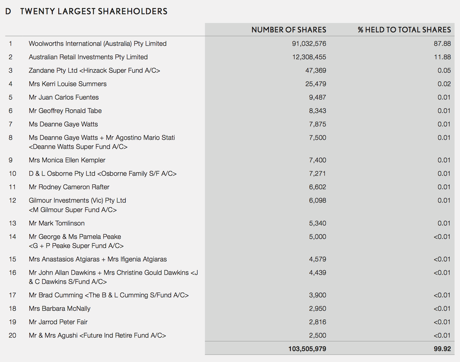Select Mr Juan Carlos Fuentes row

click(x=230, y=97)
